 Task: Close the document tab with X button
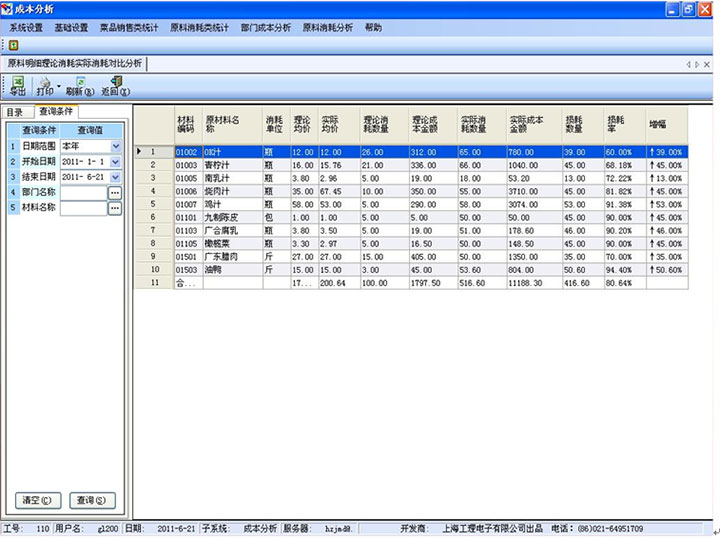[707, 65]
